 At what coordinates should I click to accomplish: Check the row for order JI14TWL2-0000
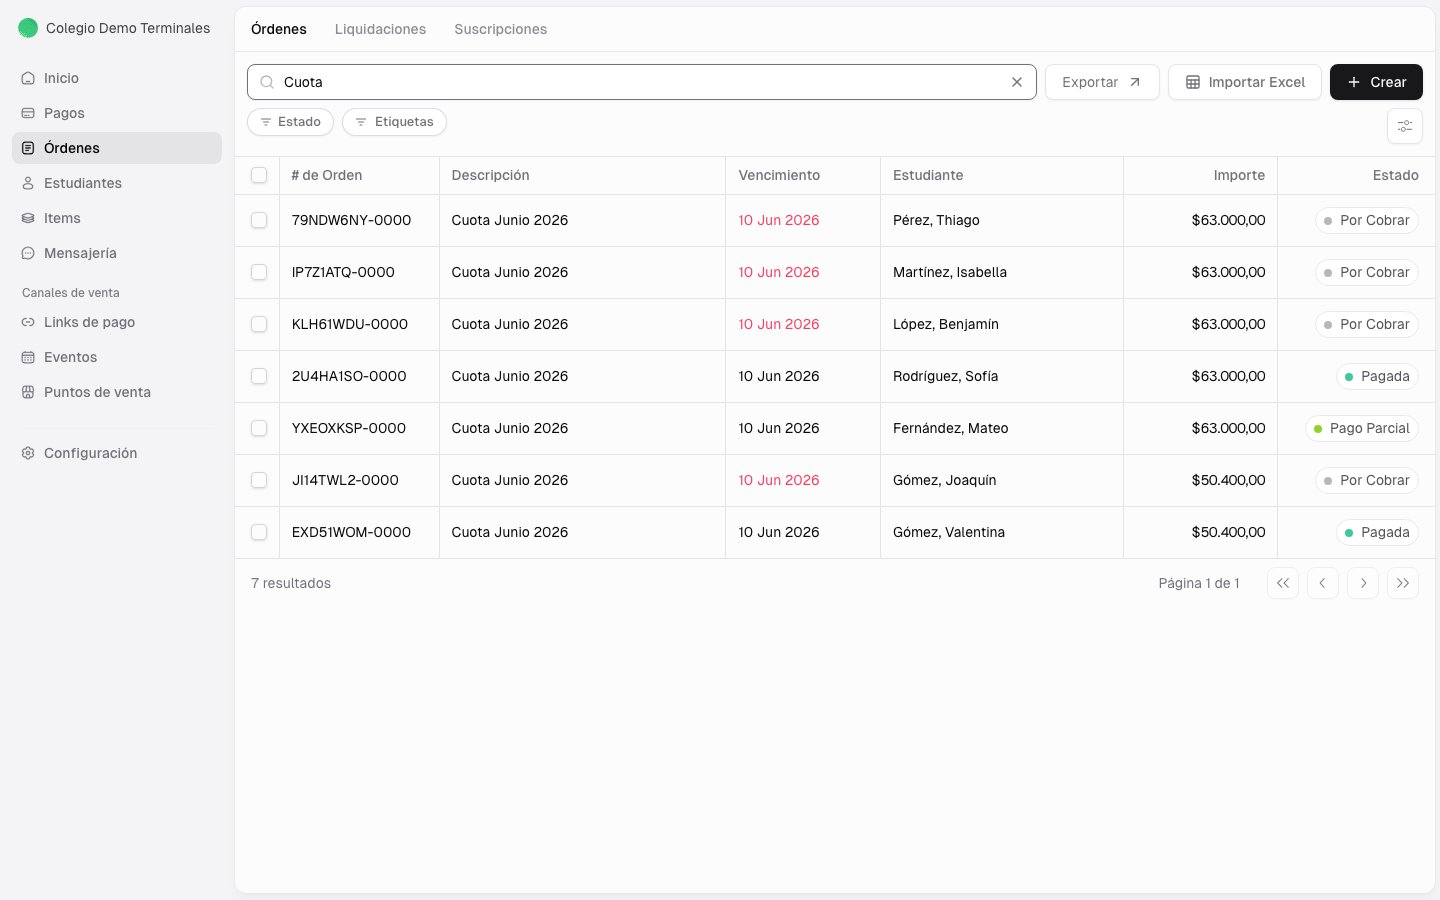259,480
